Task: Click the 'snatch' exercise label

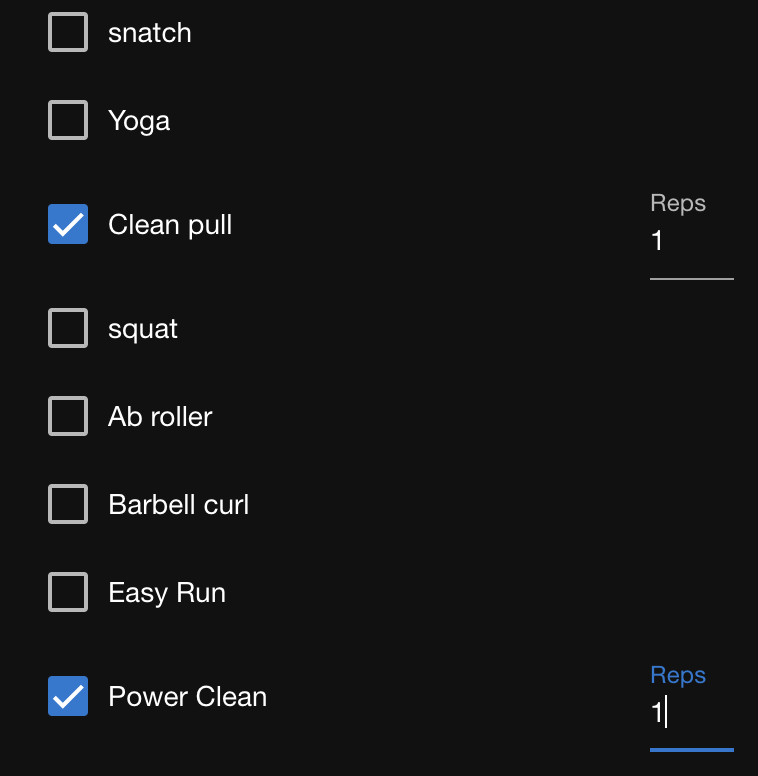Action: point(150,33)
